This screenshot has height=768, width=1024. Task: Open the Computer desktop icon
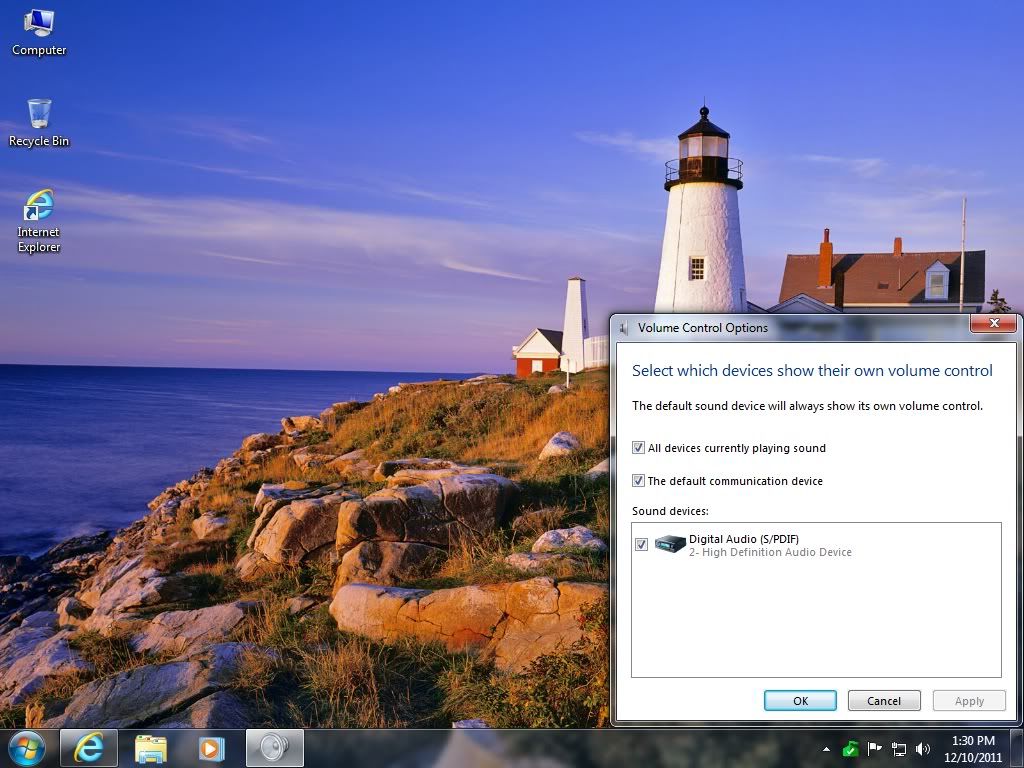(39, 33)
